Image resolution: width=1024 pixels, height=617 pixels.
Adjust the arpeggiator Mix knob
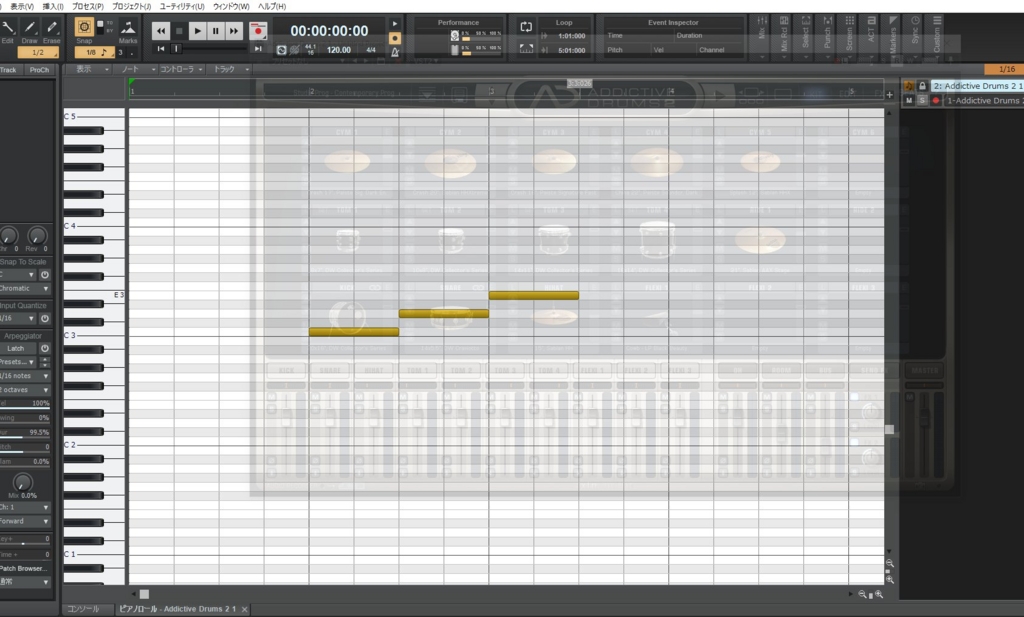click(22, 483)
